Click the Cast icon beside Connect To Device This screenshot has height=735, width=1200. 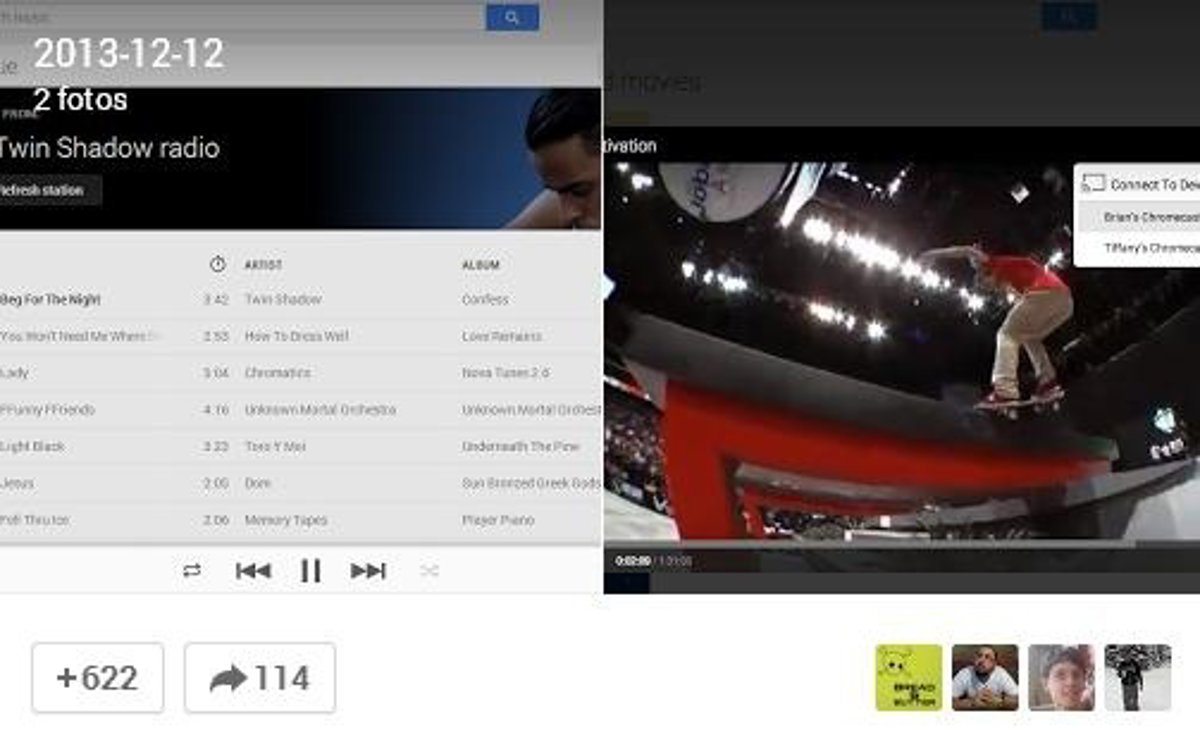pos(1093,184)
